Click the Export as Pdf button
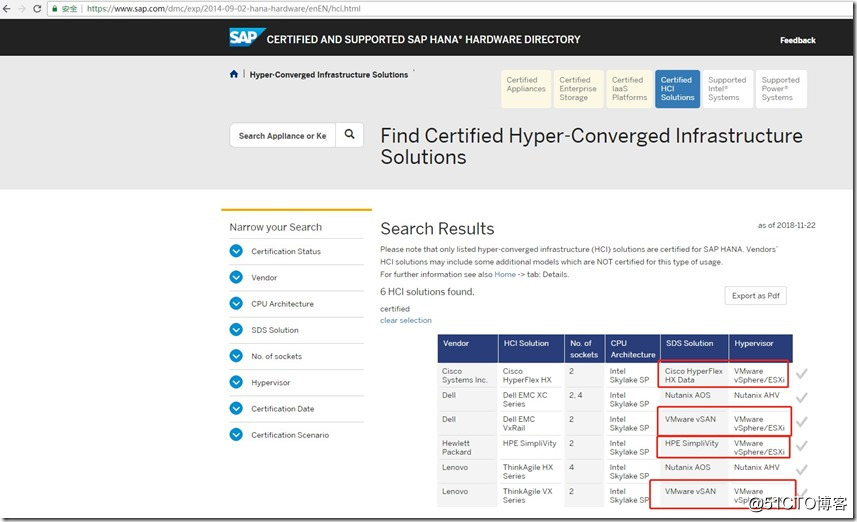The width and height of the screenshot is (857, 522). [x=755, y=296]
